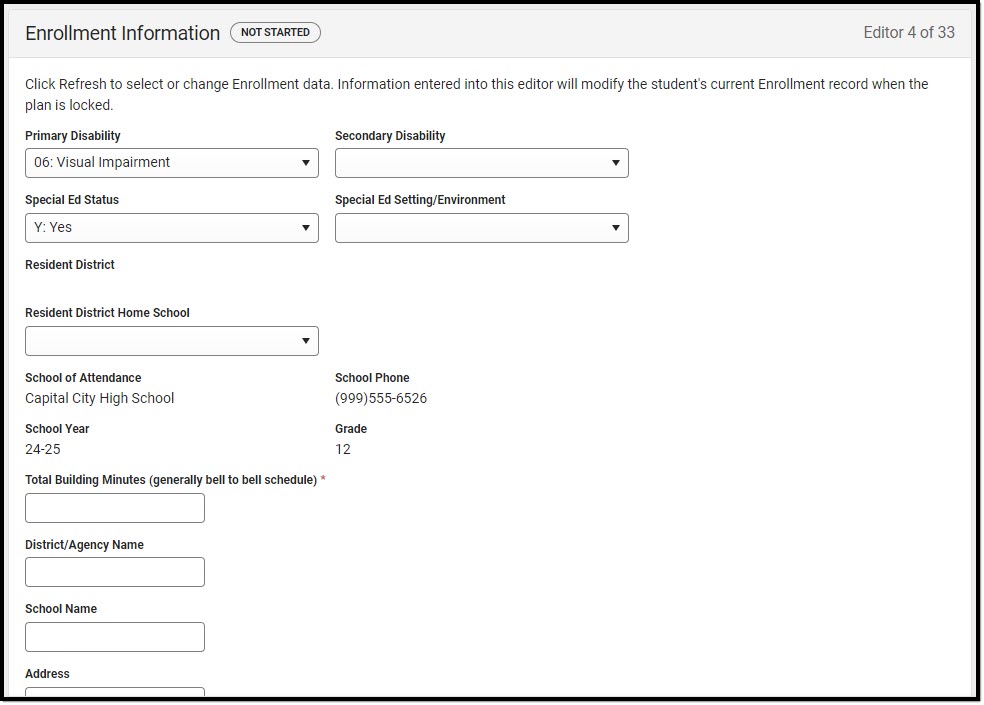
Task: Click the Capital City High School text
Action: [x=100, y=398]
